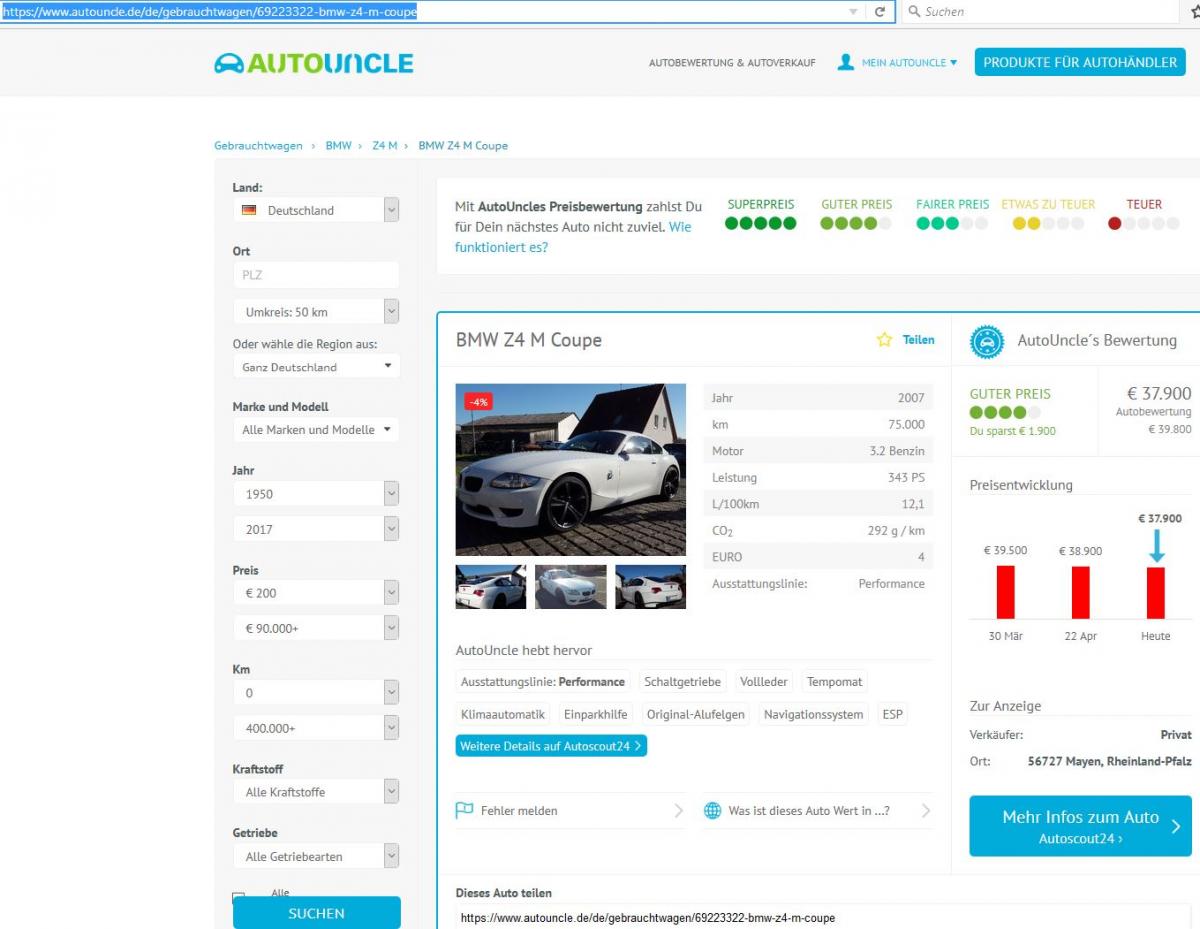Select the first small car thumbnail

(x=490, y=587)
